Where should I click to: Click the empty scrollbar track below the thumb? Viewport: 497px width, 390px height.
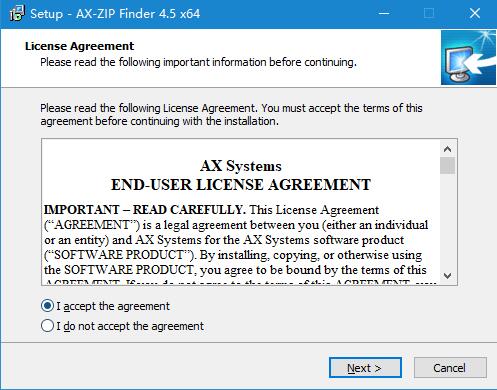[447, 221]
